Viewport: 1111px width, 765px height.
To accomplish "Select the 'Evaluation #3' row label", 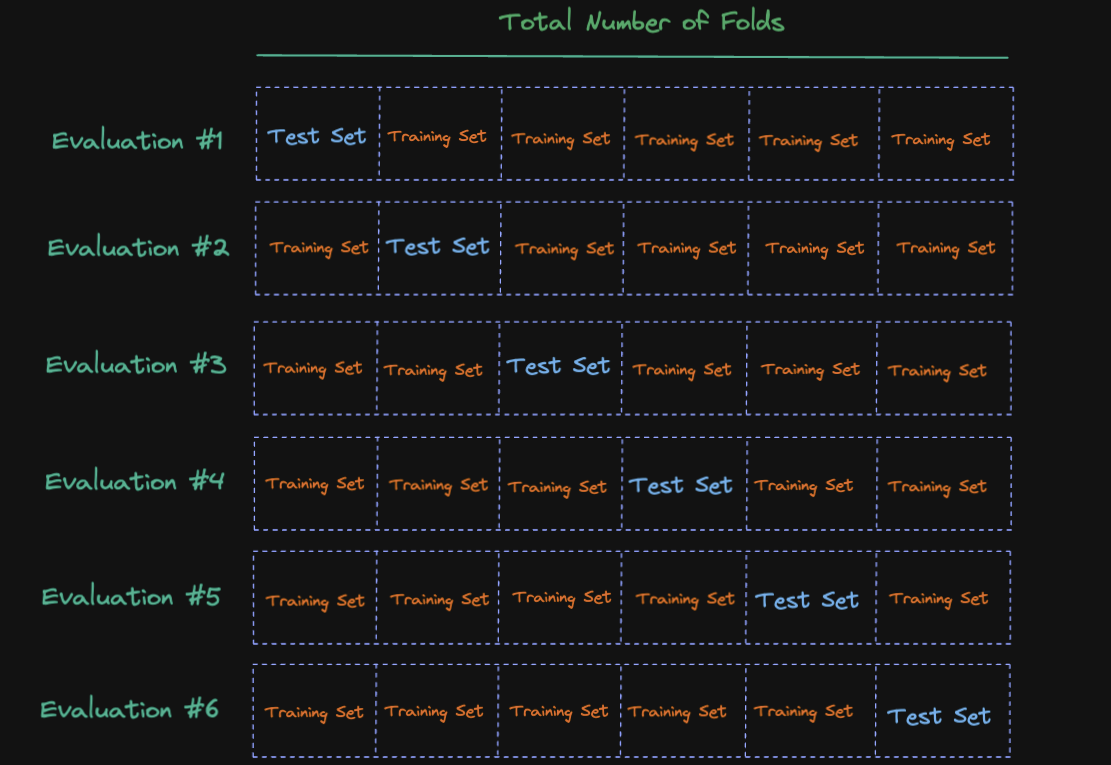I will pyautogui.click(x=136, y=364).
